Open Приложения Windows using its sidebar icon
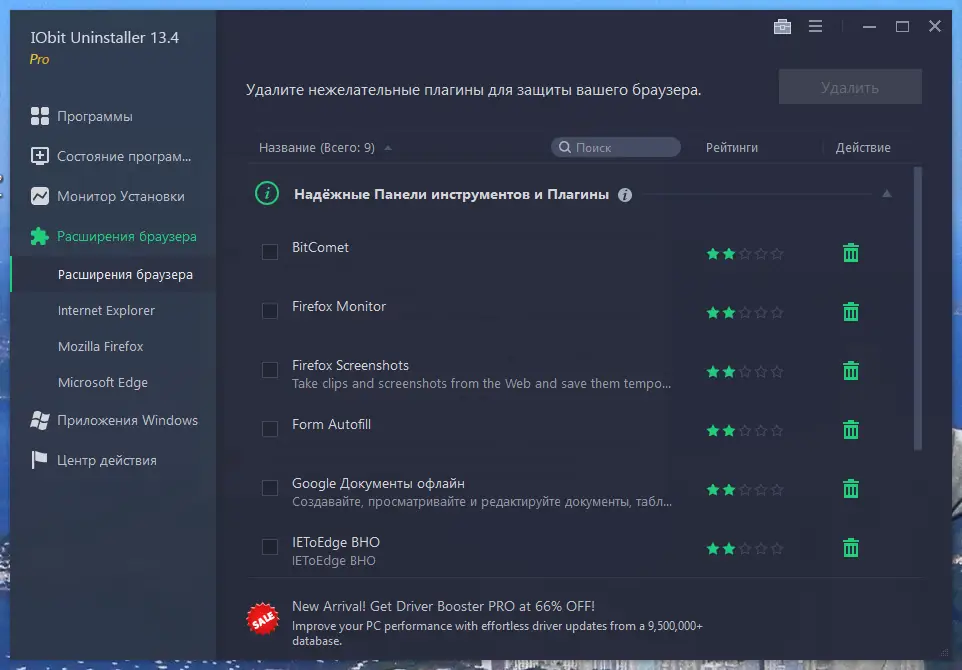The width and height of the screenshot is (962, 670). pos(41,420)
